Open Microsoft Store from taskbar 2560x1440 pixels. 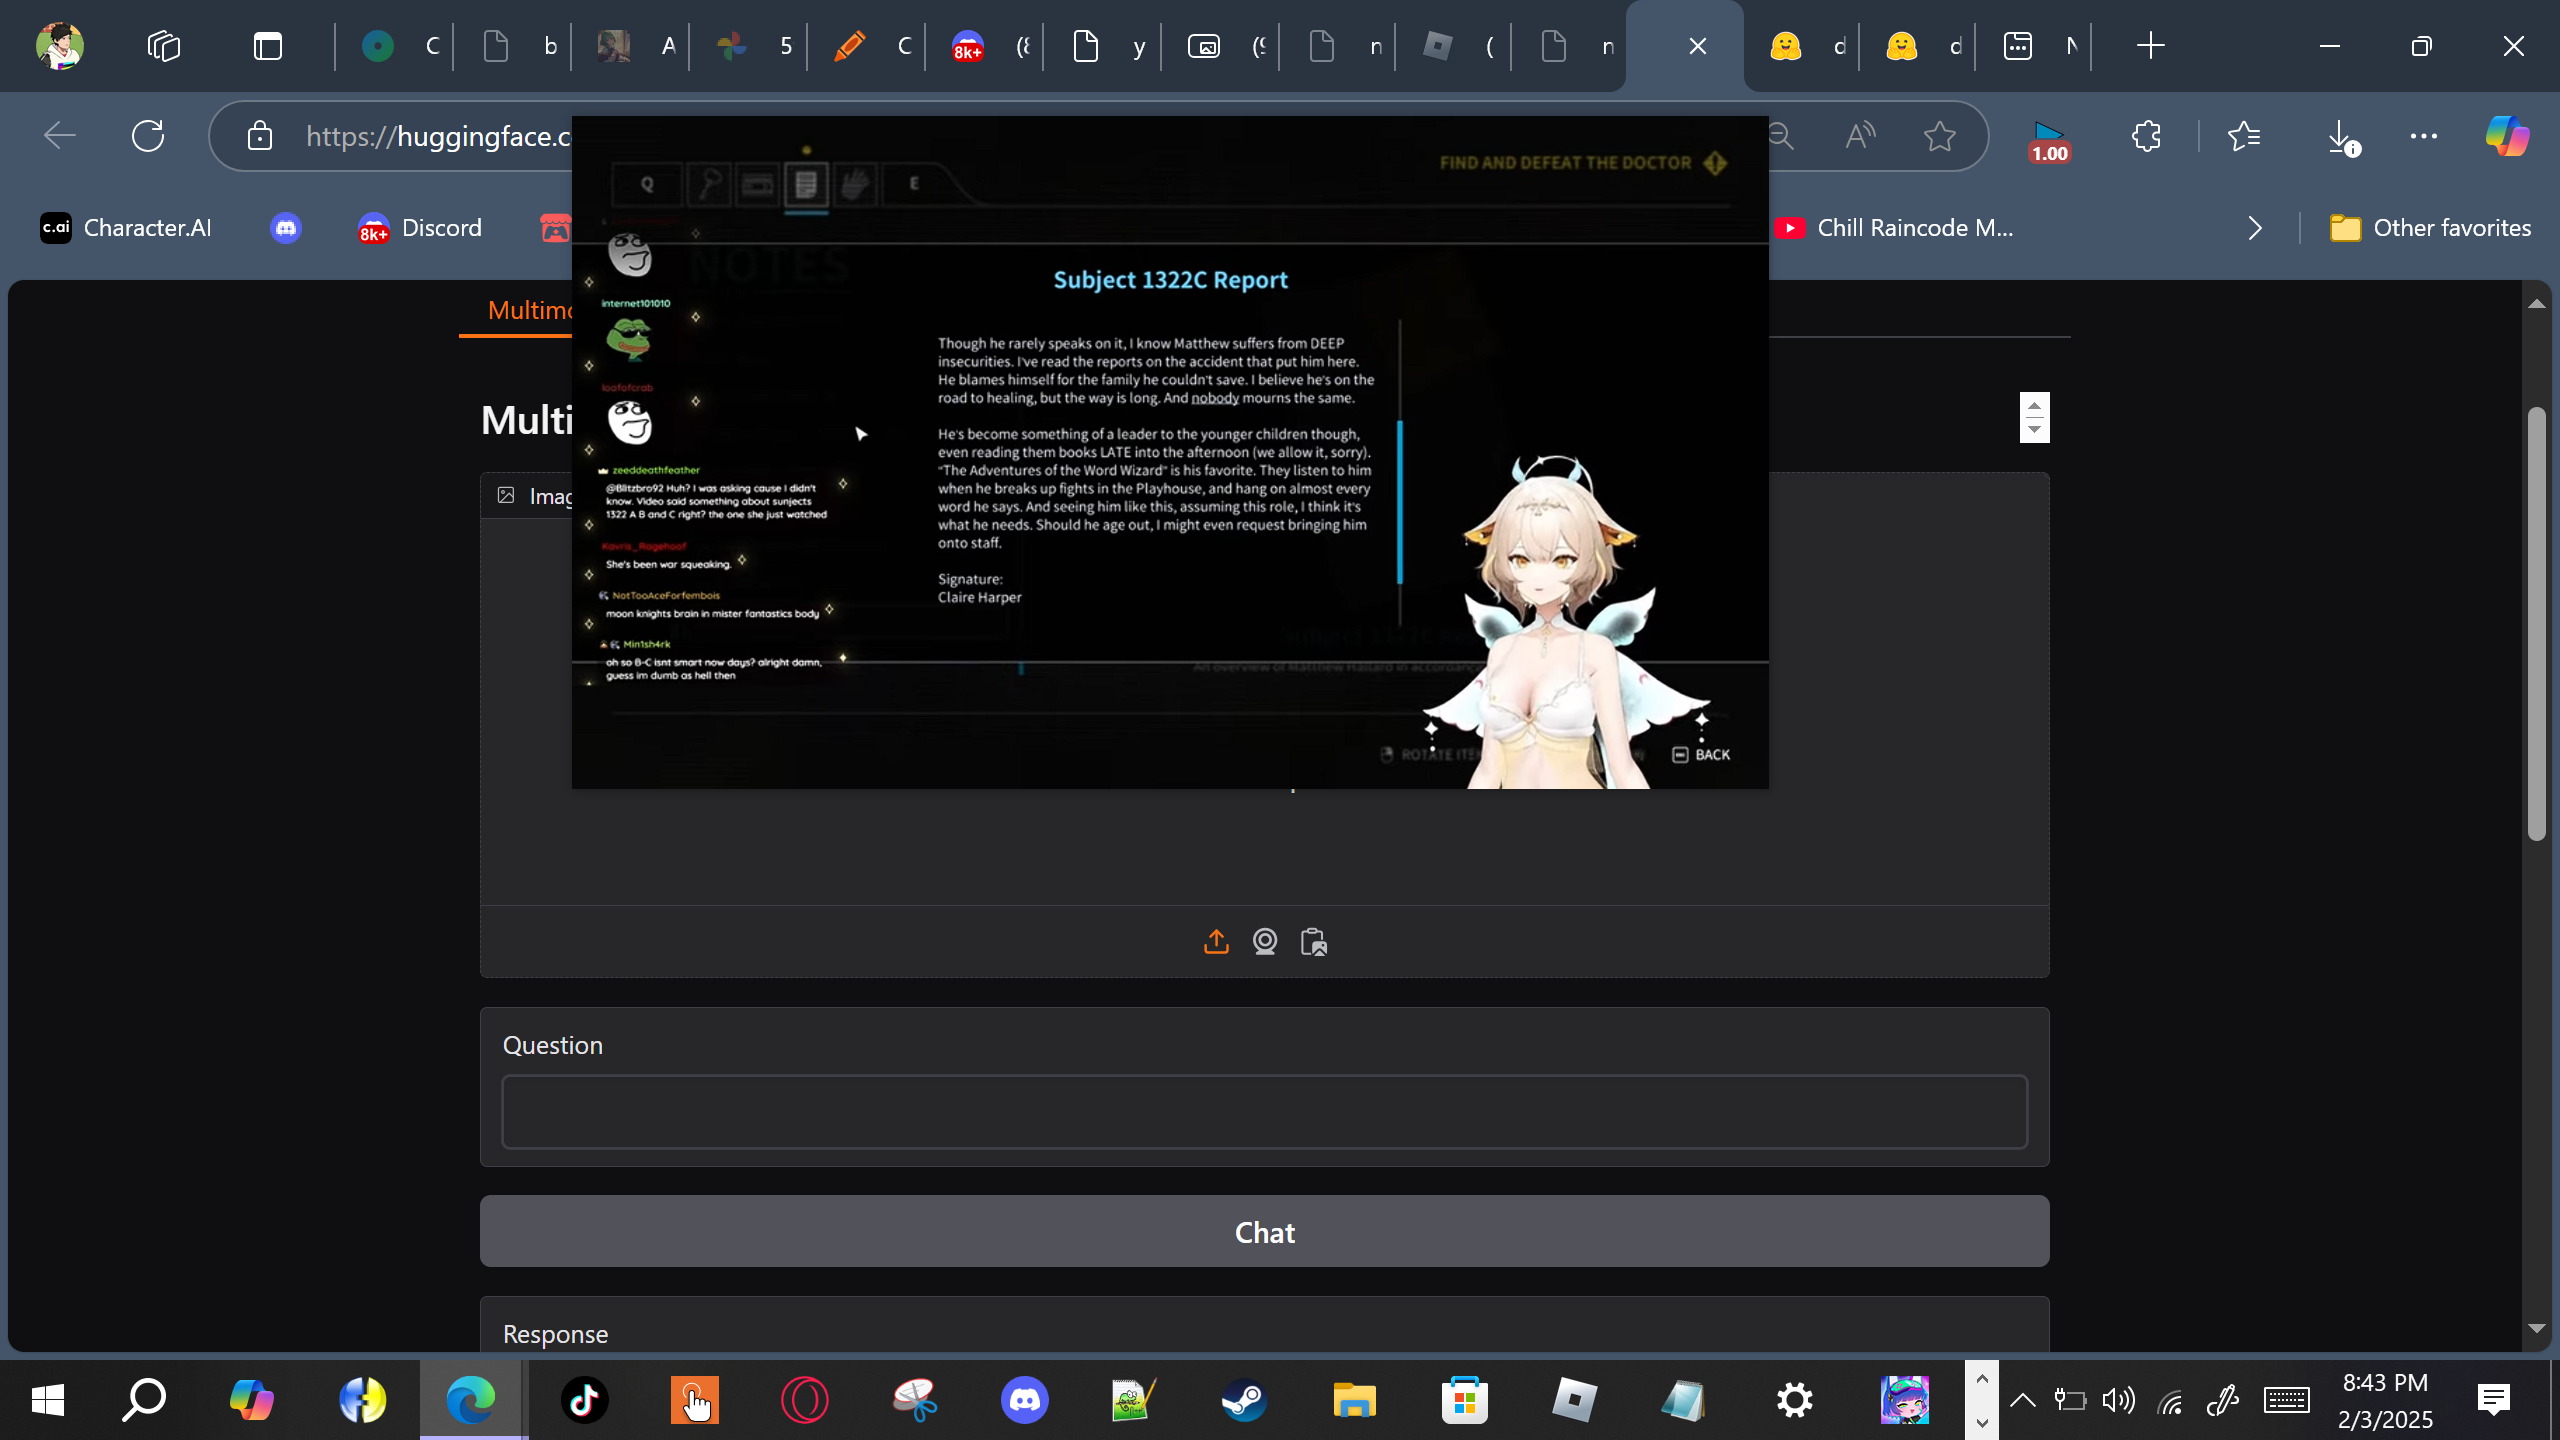pos(1465,1400)
